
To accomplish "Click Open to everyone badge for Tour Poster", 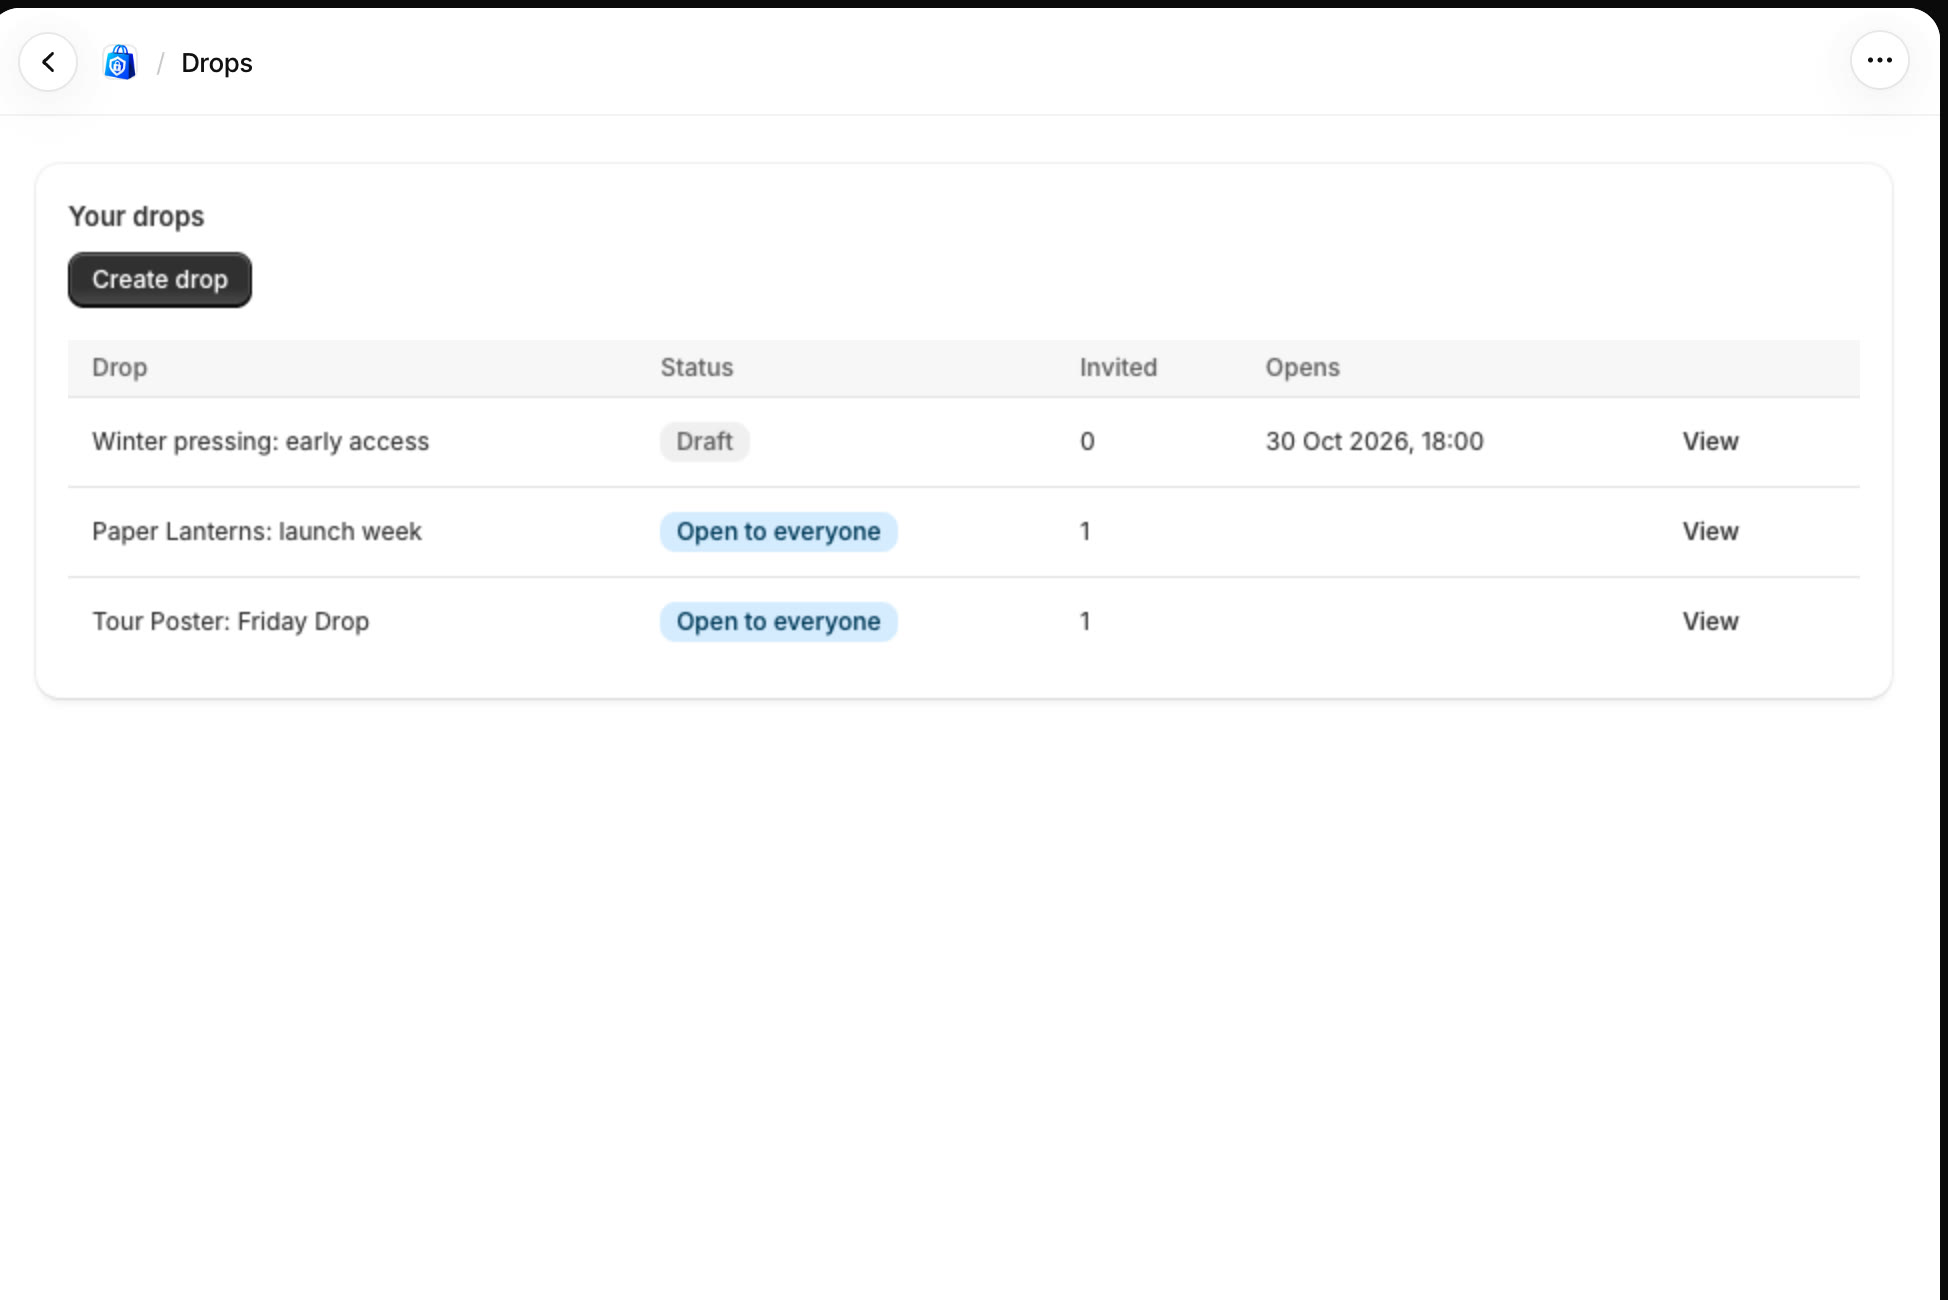I will click(778, 622).
